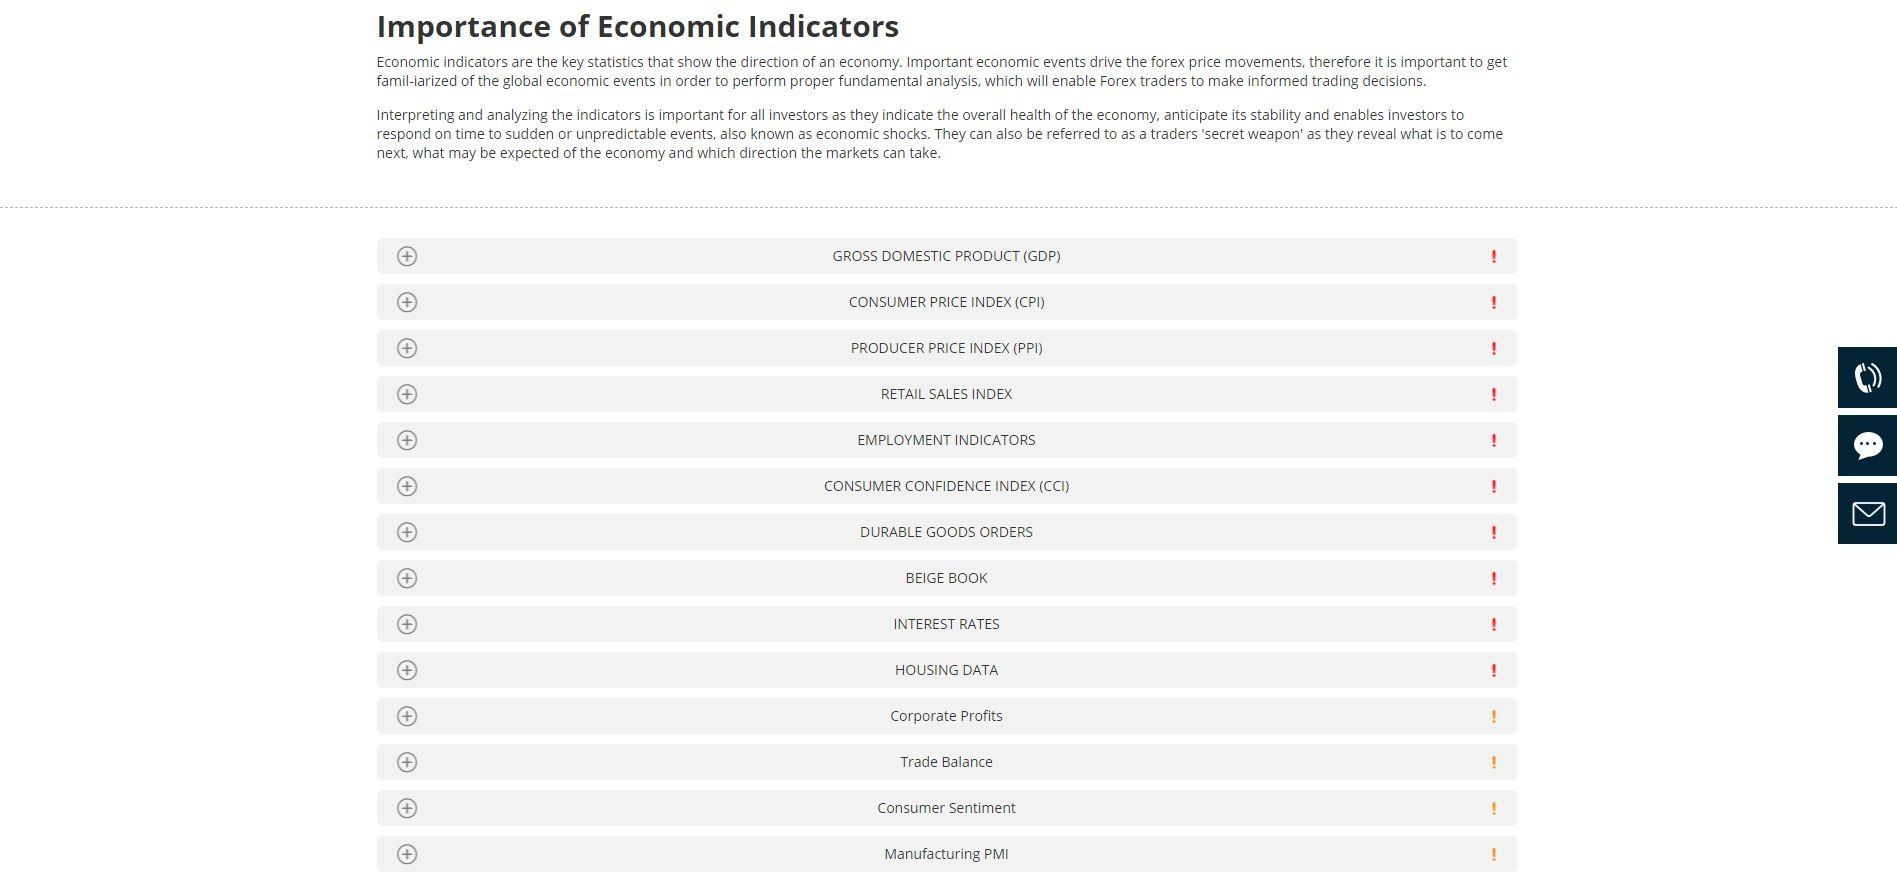Click the red exclamation next to BEIGE BOOK
Image resolution: width=1897 pixels, height=880 pixels.
coord(1493,578)
